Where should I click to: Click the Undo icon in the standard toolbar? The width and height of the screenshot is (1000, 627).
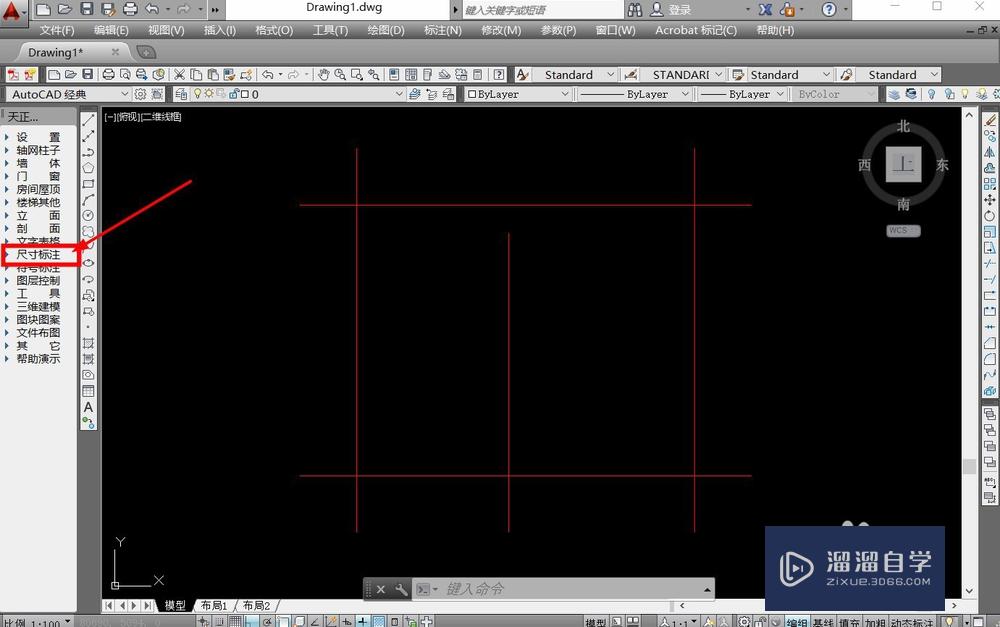click(266, 74)
